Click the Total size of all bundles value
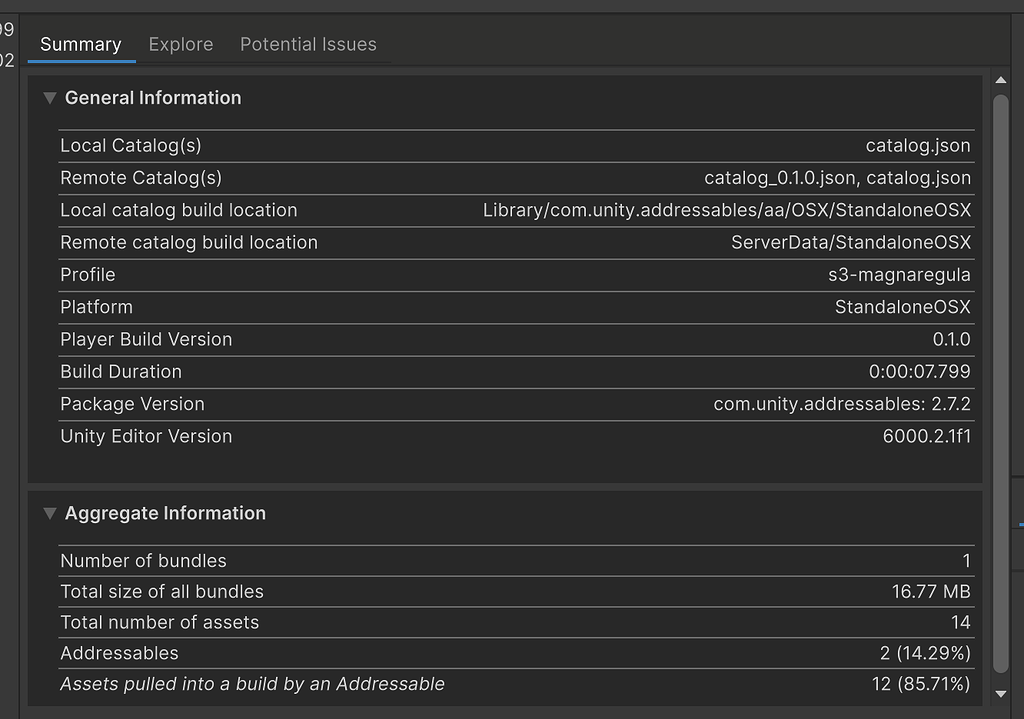 tap(931, 591)
